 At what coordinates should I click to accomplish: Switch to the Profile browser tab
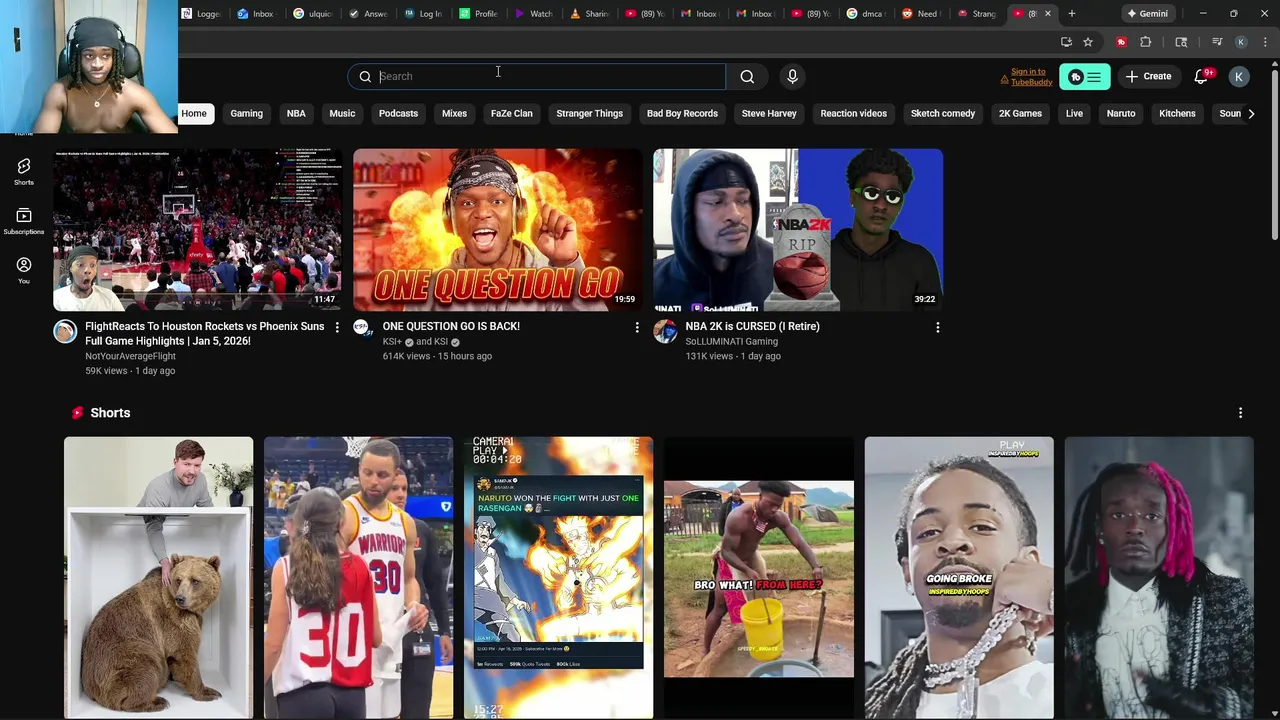pyautogui.click(x=479, y=14)
